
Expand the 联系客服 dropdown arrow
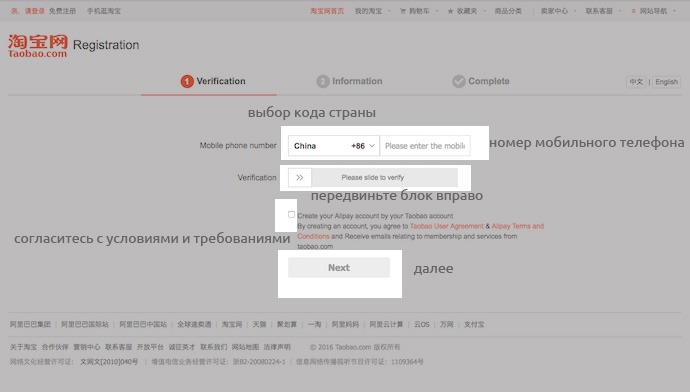point(620,11)
